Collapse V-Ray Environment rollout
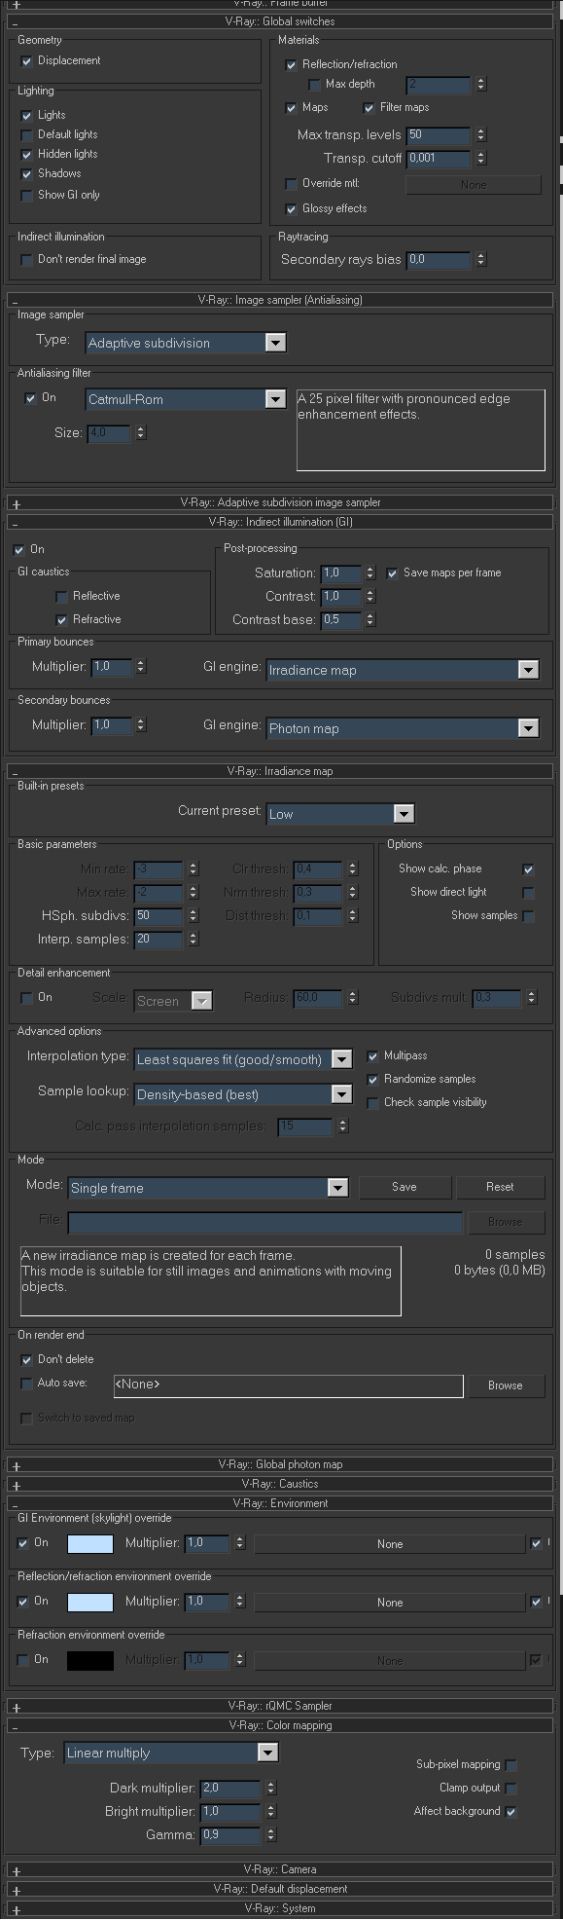 (280, 1503)
